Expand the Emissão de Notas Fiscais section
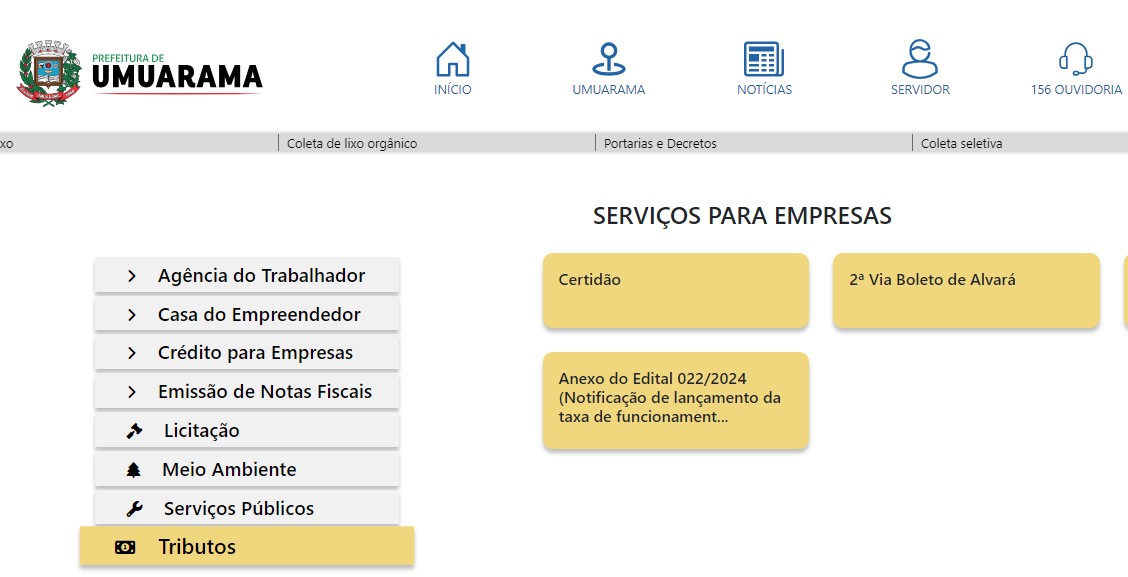This screenshot has height=577, width=1128. [246, 391]
